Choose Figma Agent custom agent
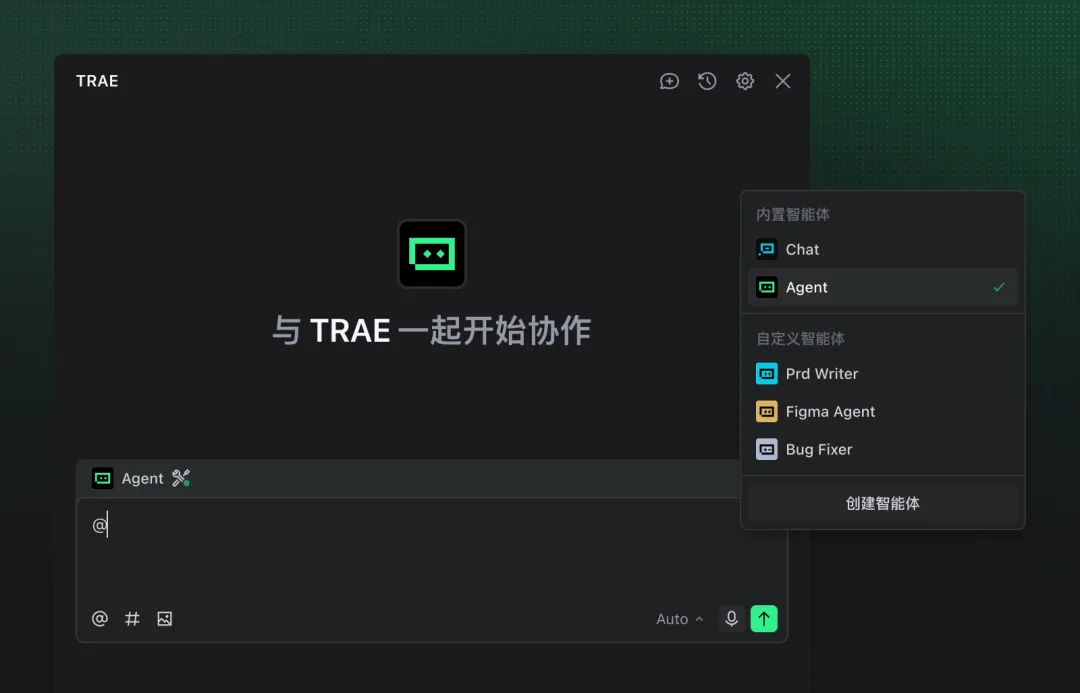1080x693 pixels. [x=882, y=411]
